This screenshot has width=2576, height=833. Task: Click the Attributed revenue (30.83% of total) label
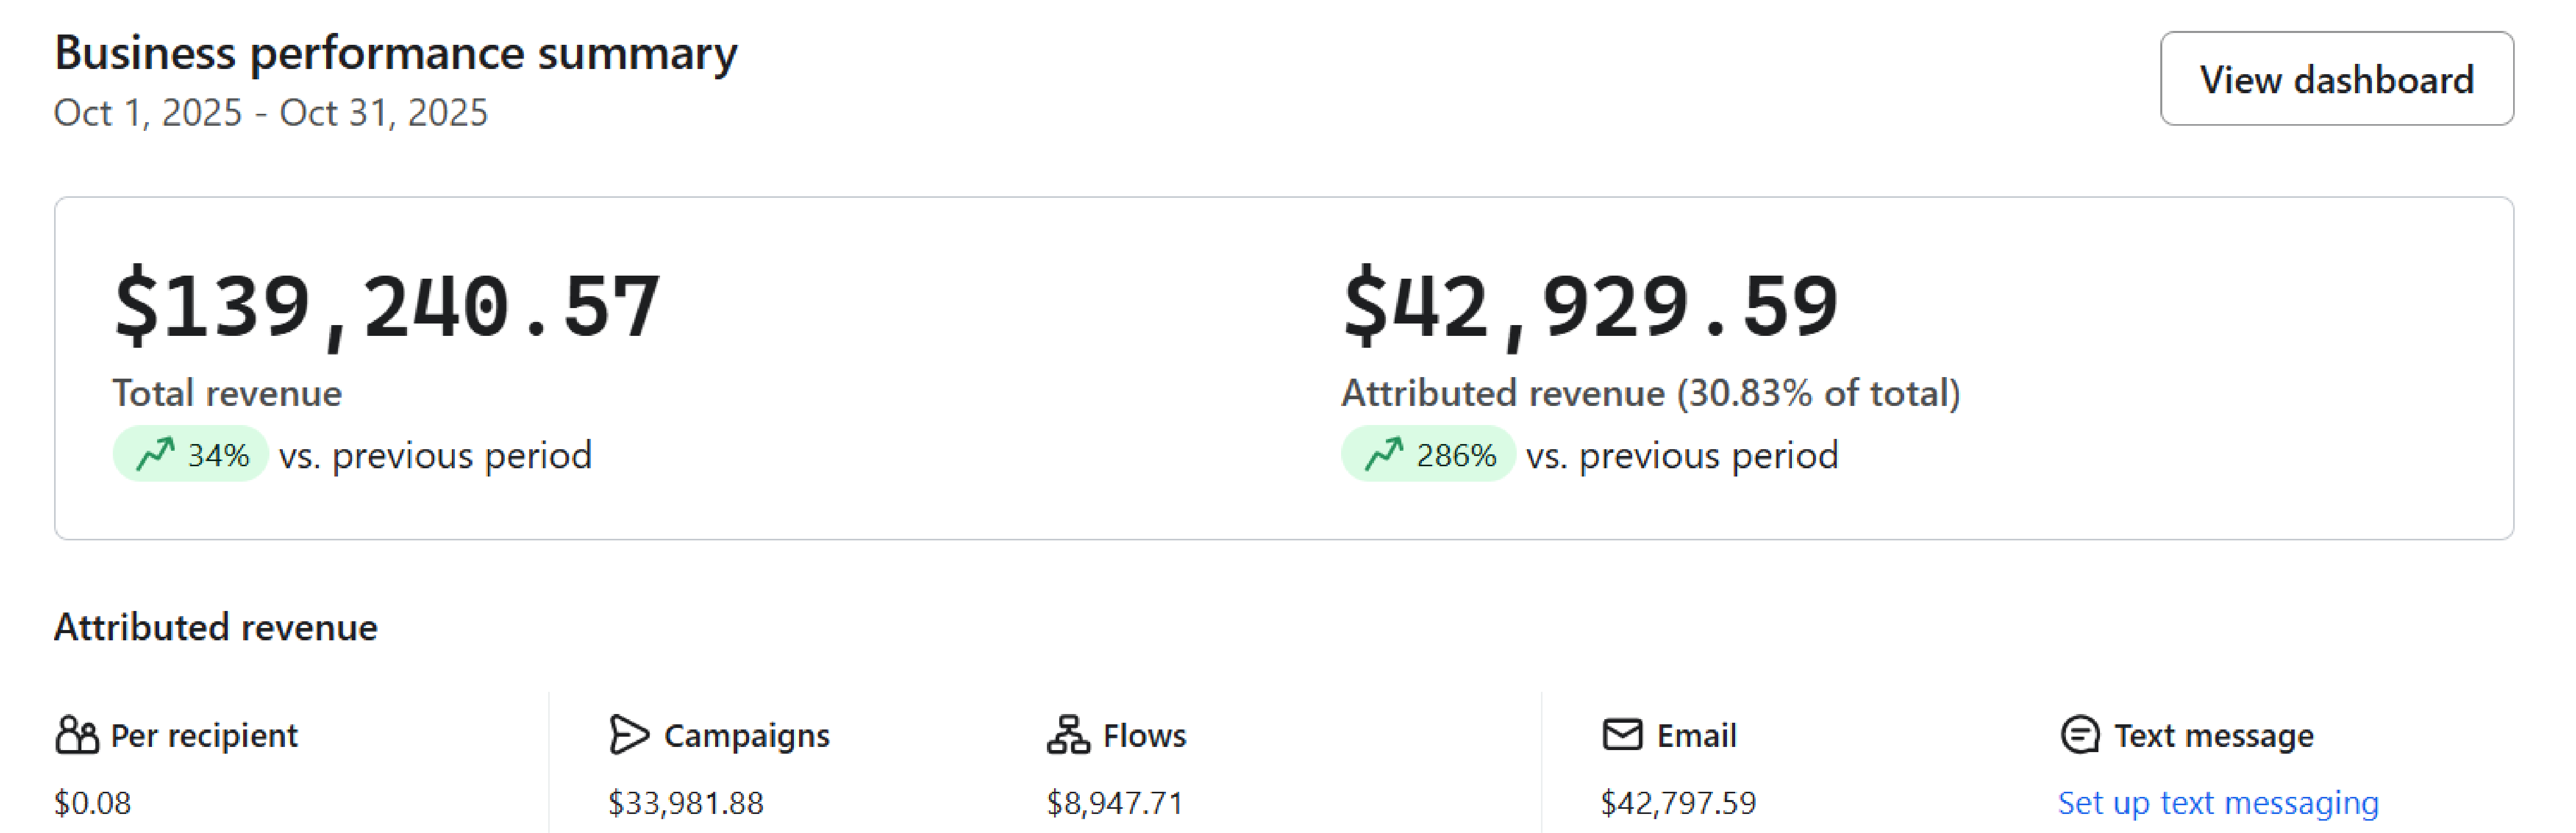click(1650, 393)
